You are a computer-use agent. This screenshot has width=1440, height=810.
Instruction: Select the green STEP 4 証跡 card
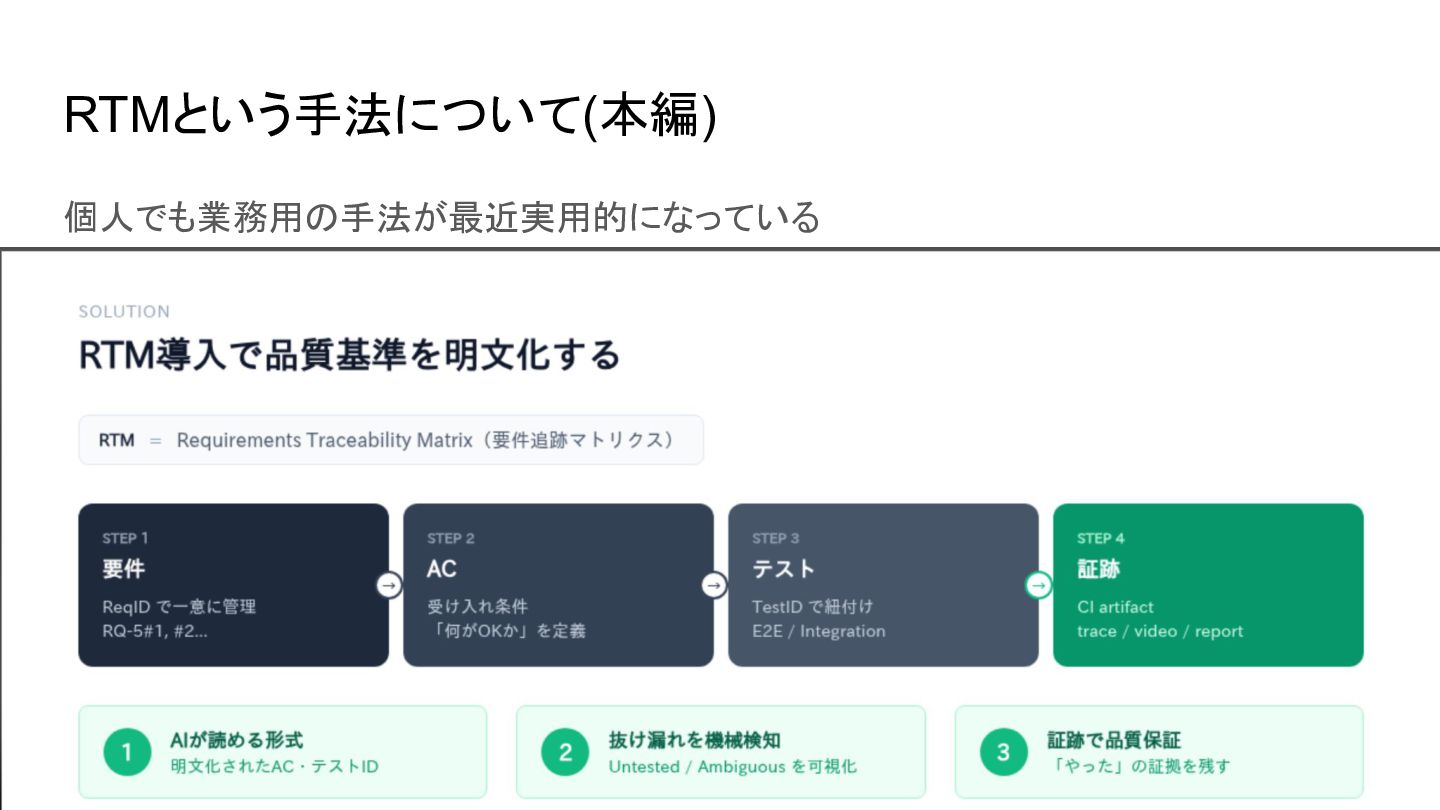click(1208, 585)
